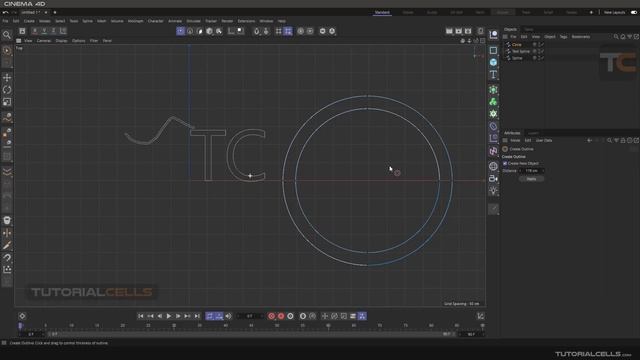Open the search magnifier at top left
The width and height of the screenshot is (640, 360).
[7, 35]
